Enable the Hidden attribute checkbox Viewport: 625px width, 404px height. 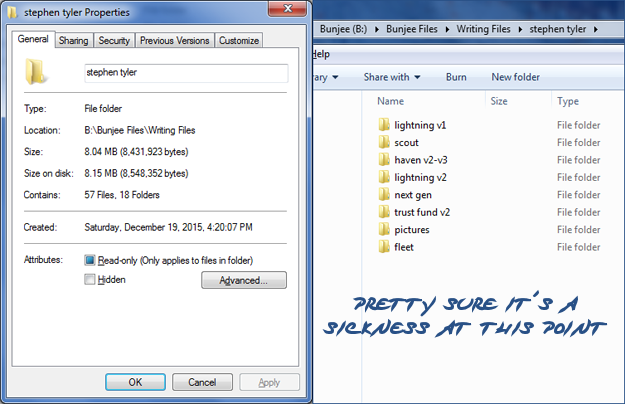point(90,280)
